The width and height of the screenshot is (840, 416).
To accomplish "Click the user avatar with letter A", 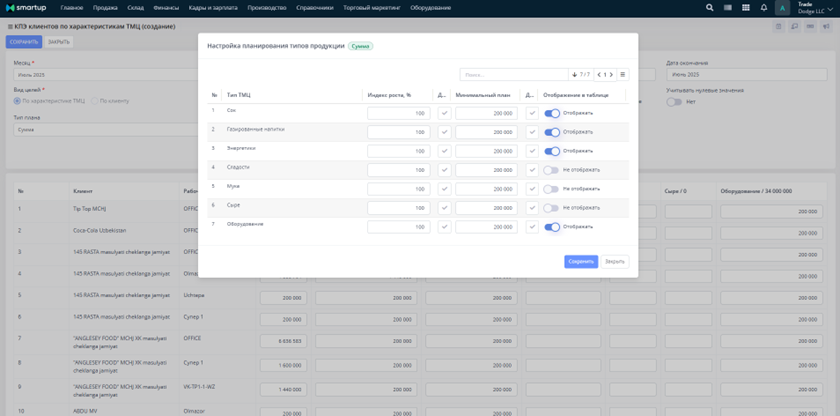I will pos(782,8).
